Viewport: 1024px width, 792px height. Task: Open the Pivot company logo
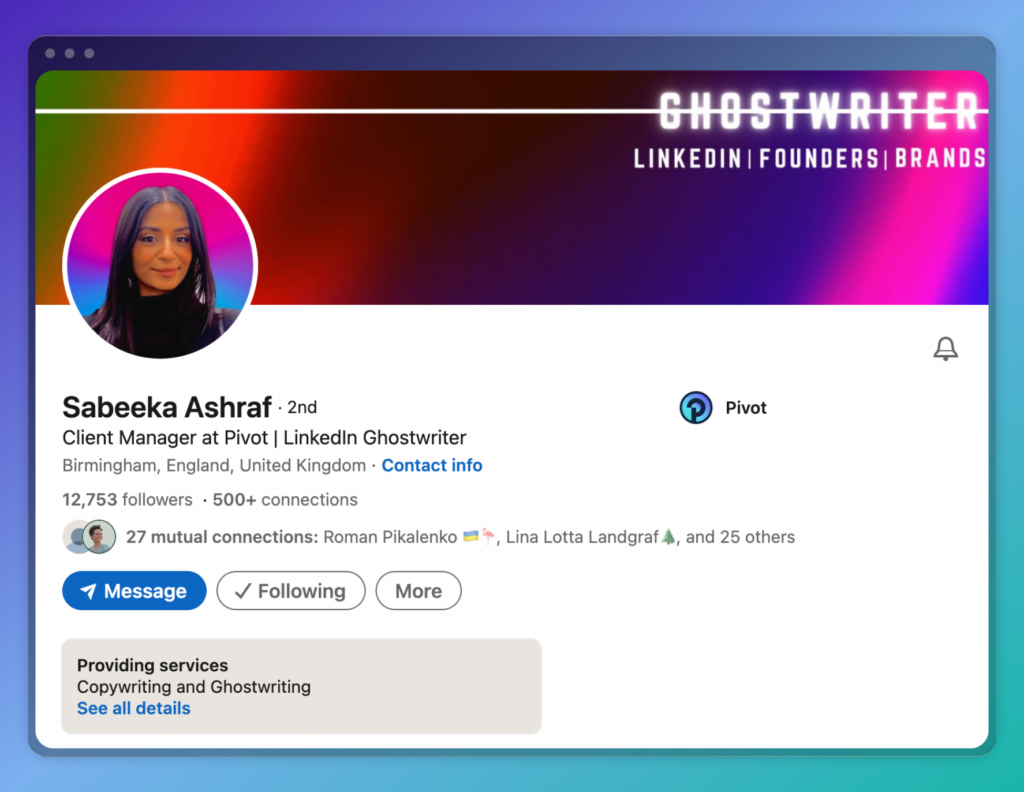[696, 407]
